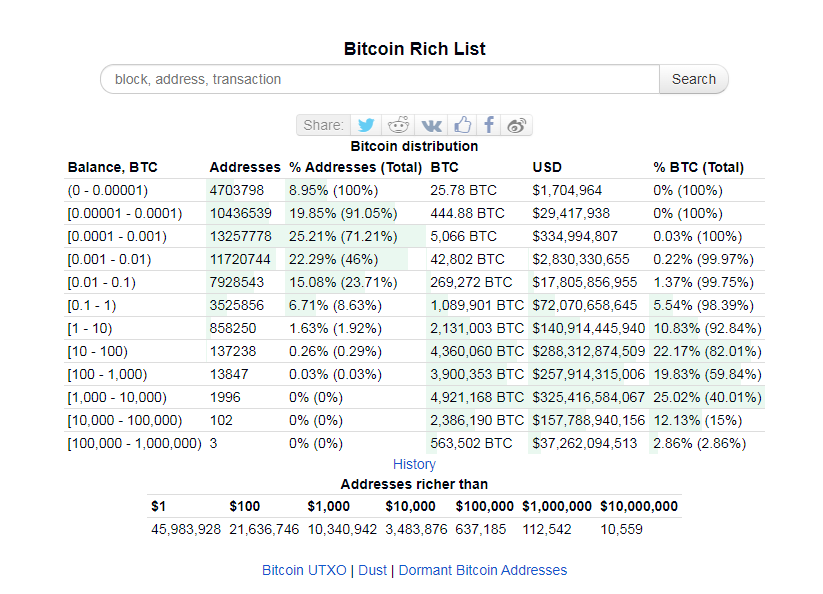The image size is (823, 594).
Task: Select value 3,483,876 under $10,000
Action: point(416,530)
